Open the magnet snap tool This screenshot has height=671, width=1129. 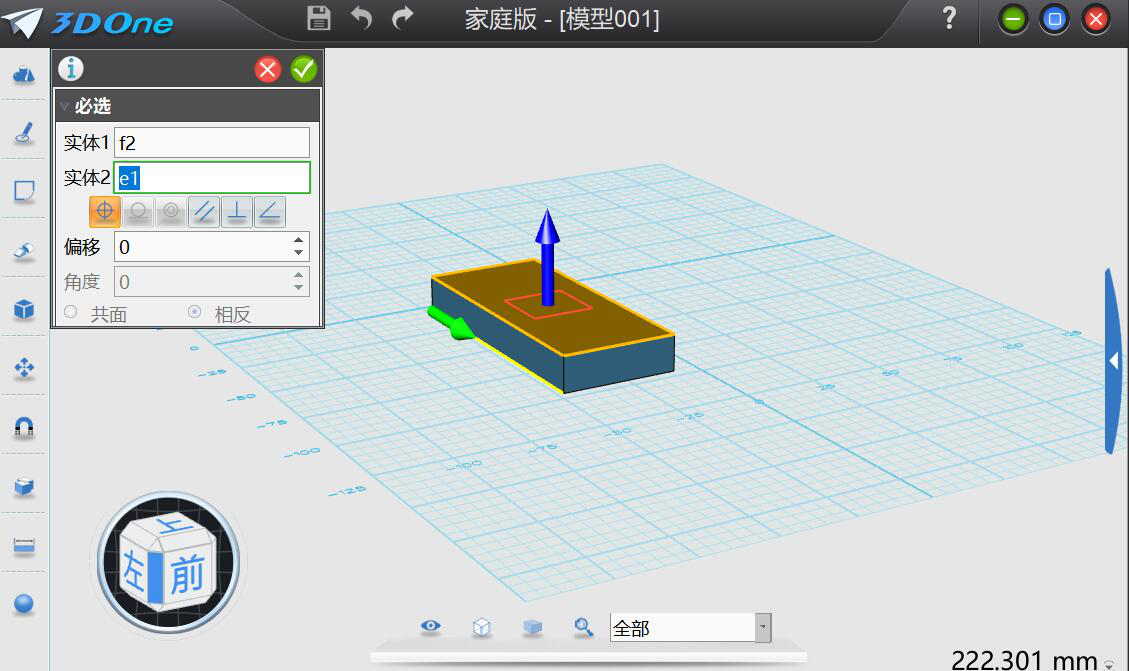[x=24, y=428]
